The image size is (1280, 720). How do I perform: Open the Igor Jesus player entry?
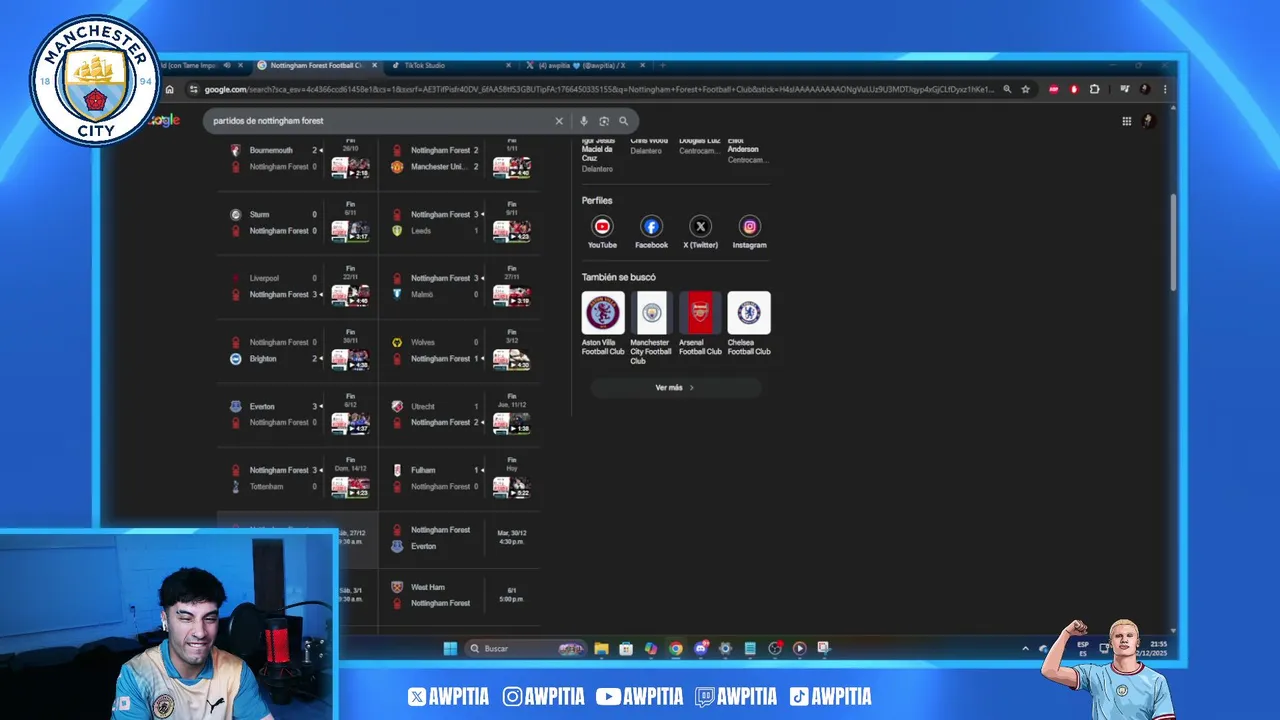(x=596, y=154)
